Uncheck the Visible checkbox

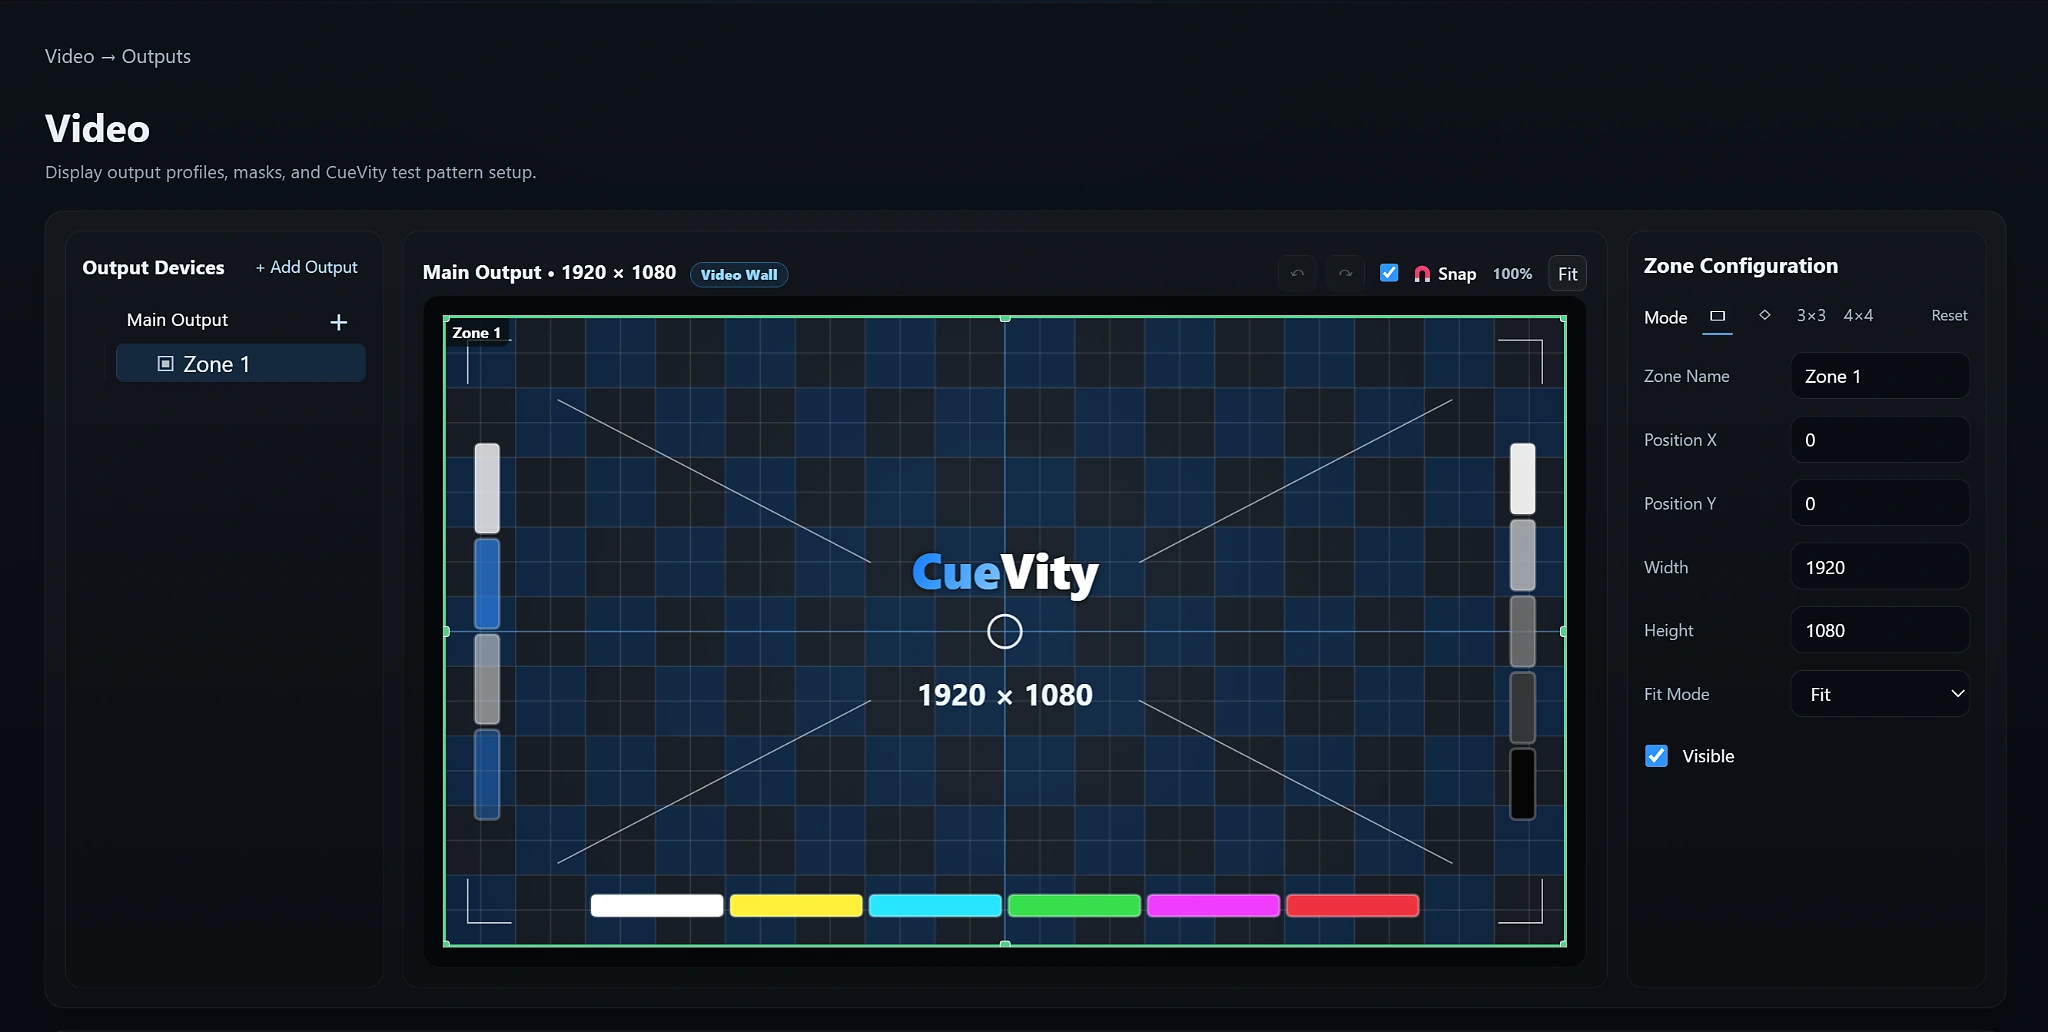pos(1656,756)
